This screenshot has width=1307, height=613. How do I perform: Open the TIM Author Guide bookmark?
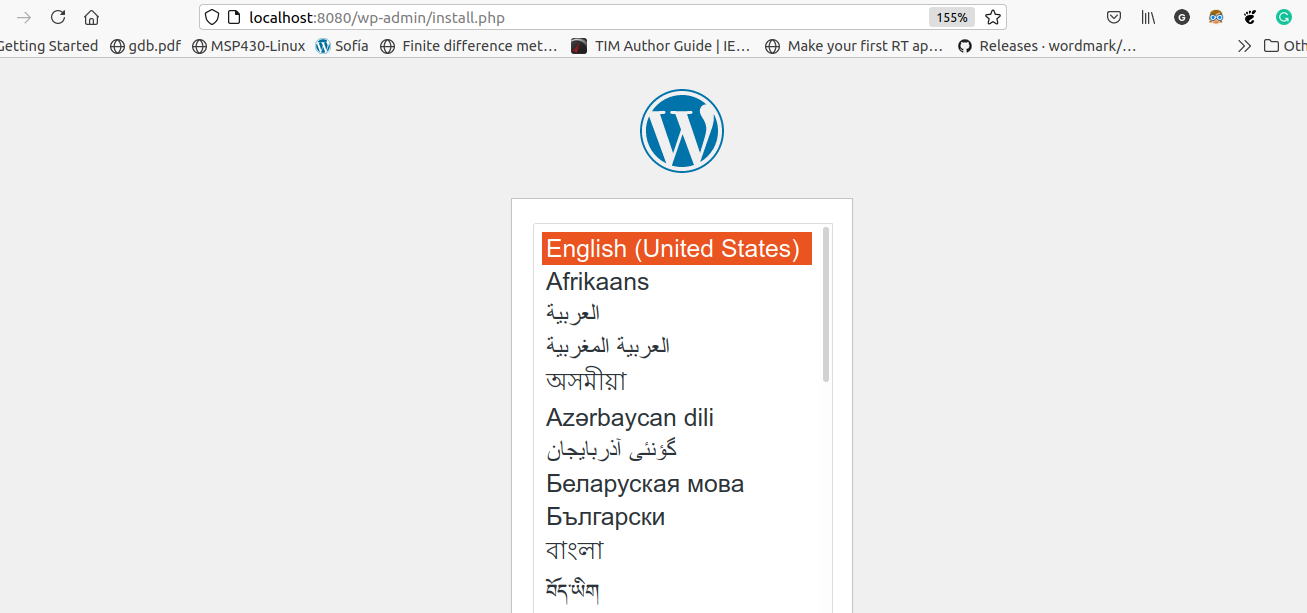tap(661, 46)
